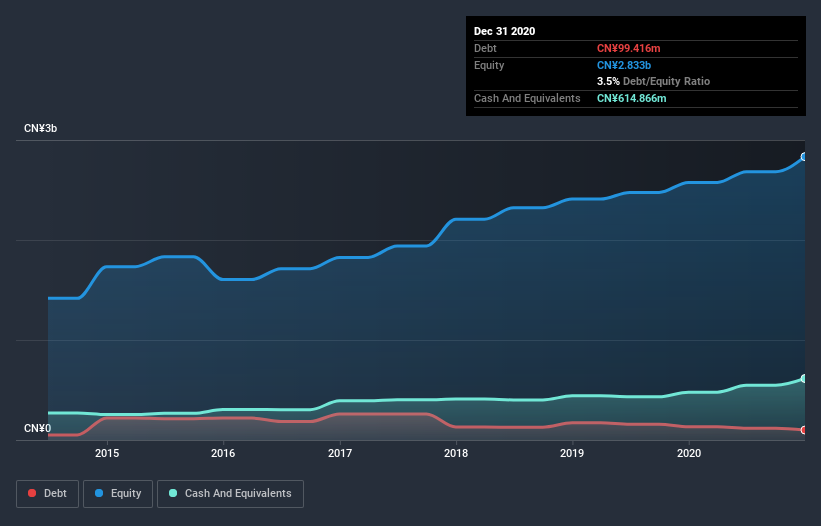Toggle the Equity series legend button

tap(118, 494)
